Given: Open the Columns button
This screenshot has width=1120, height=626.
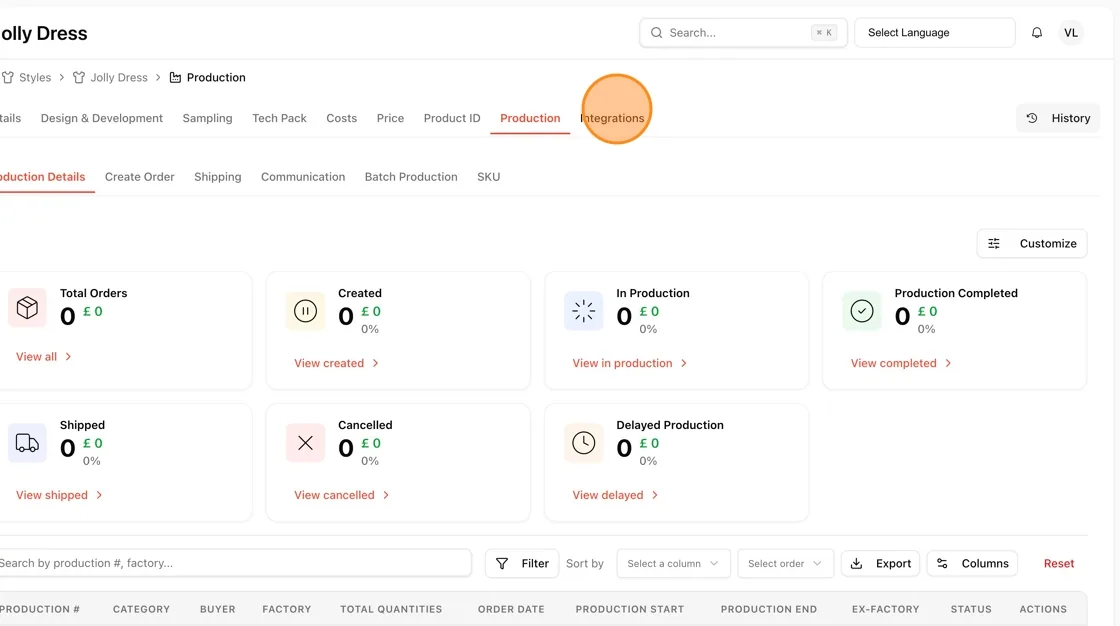Looking at the screenshot, I should click(972, 563).
